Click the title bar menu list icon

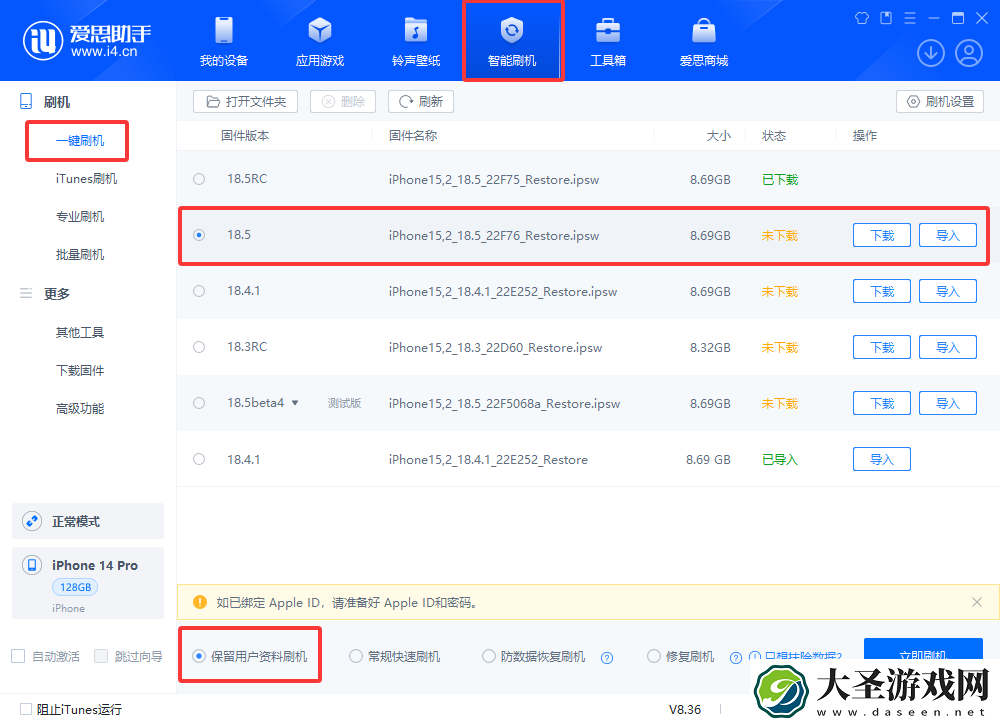coord(909,18)
